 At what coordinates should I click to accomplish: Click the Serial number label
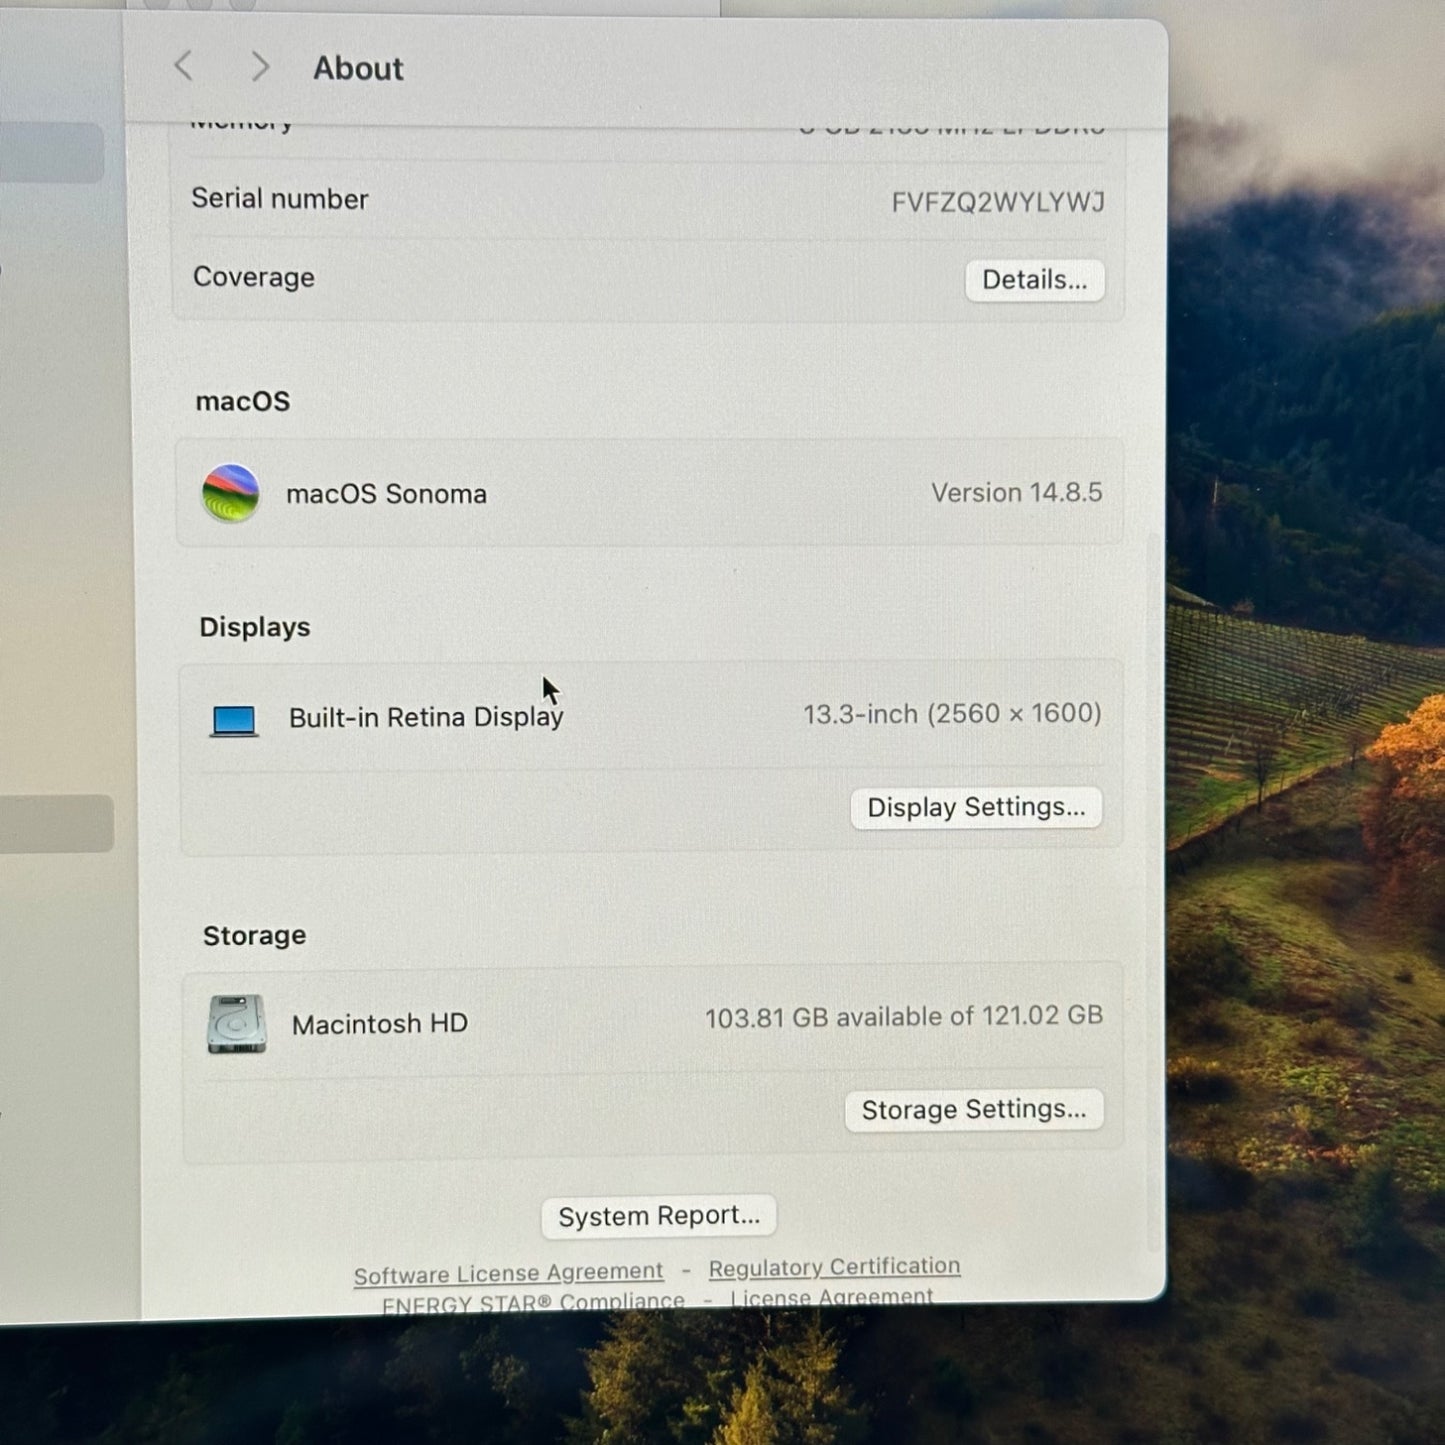[280, 199]
